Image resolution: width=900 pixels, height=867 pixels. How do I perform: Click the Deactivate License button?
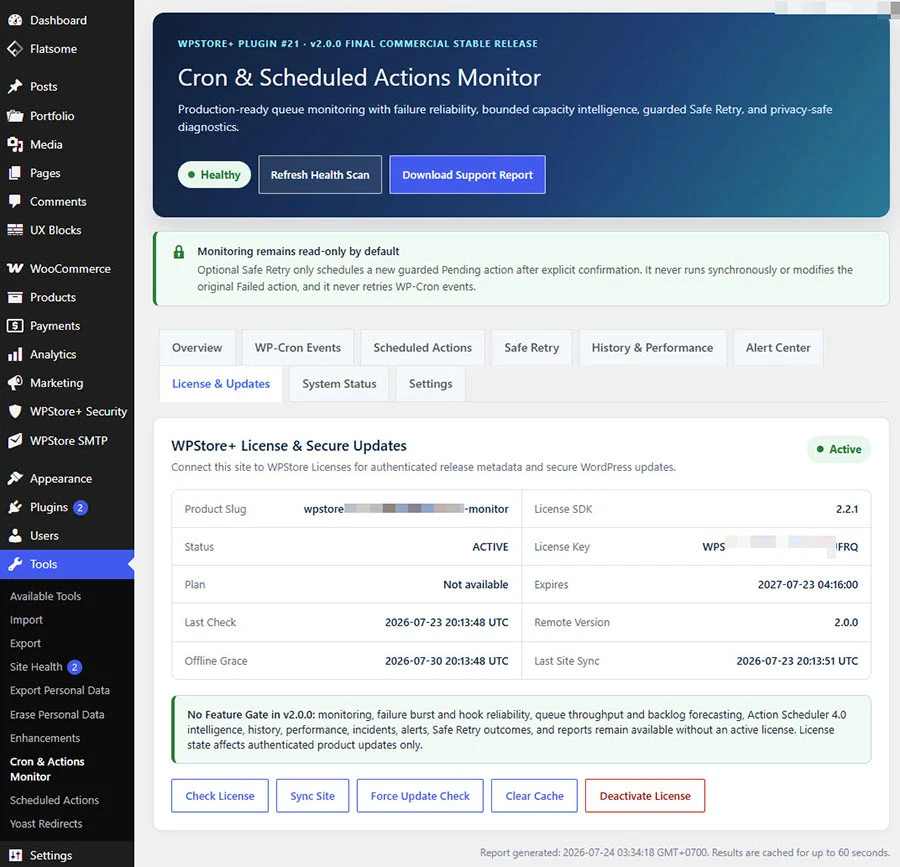[645, 796]
